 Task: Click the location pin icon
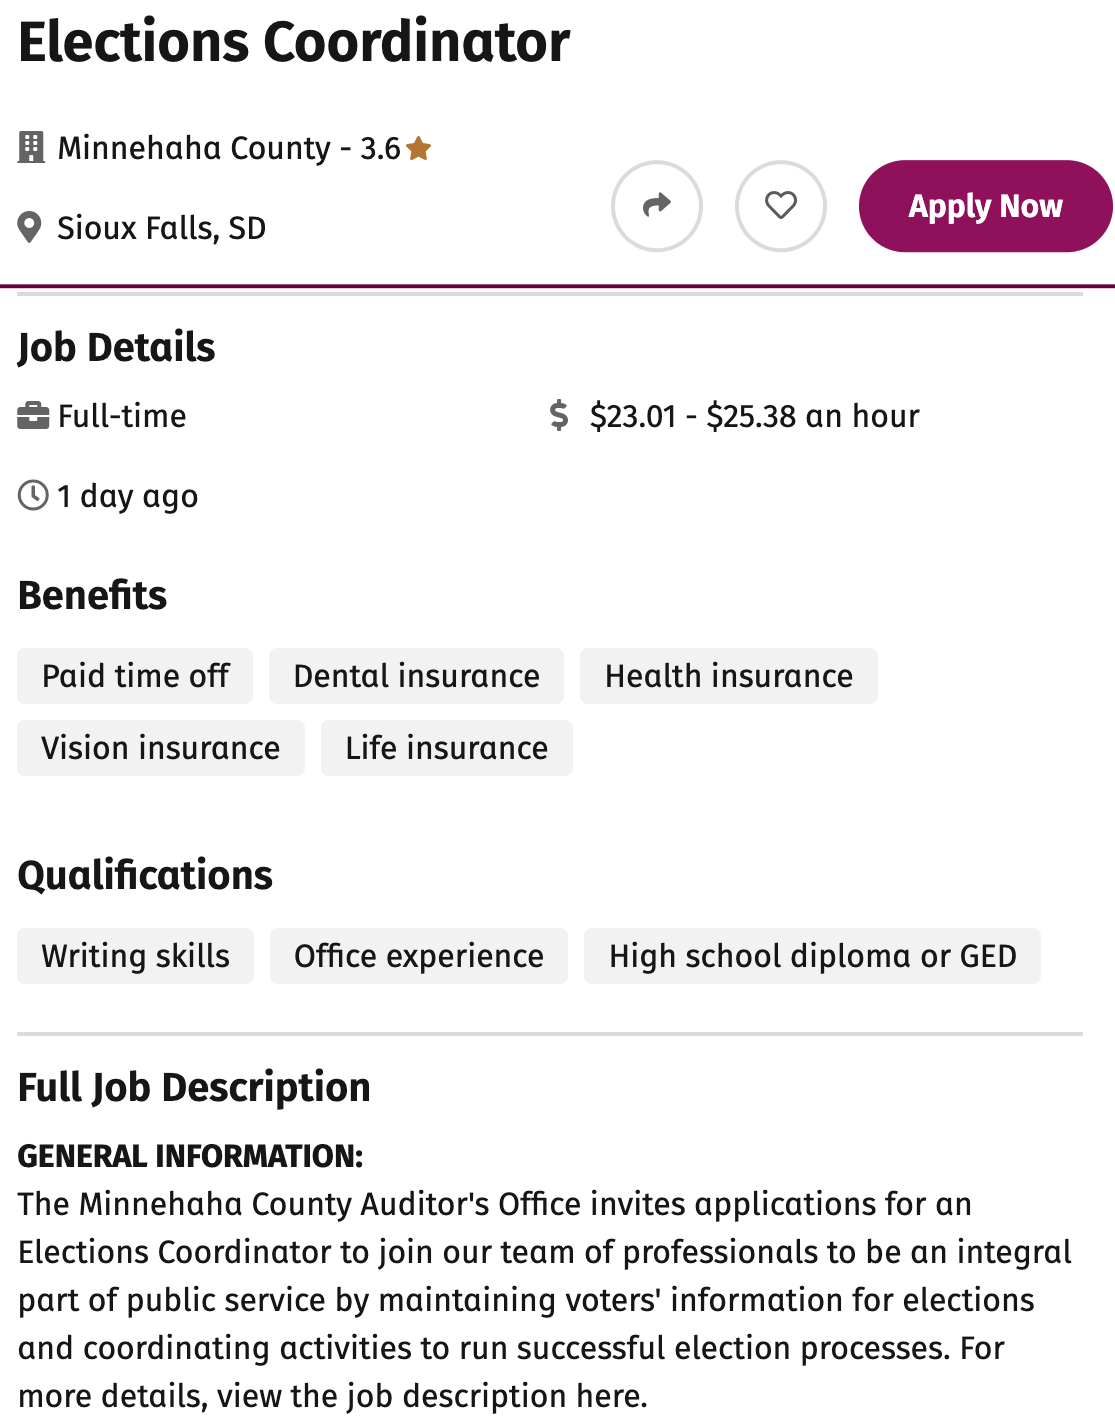(x=30, y=228)
